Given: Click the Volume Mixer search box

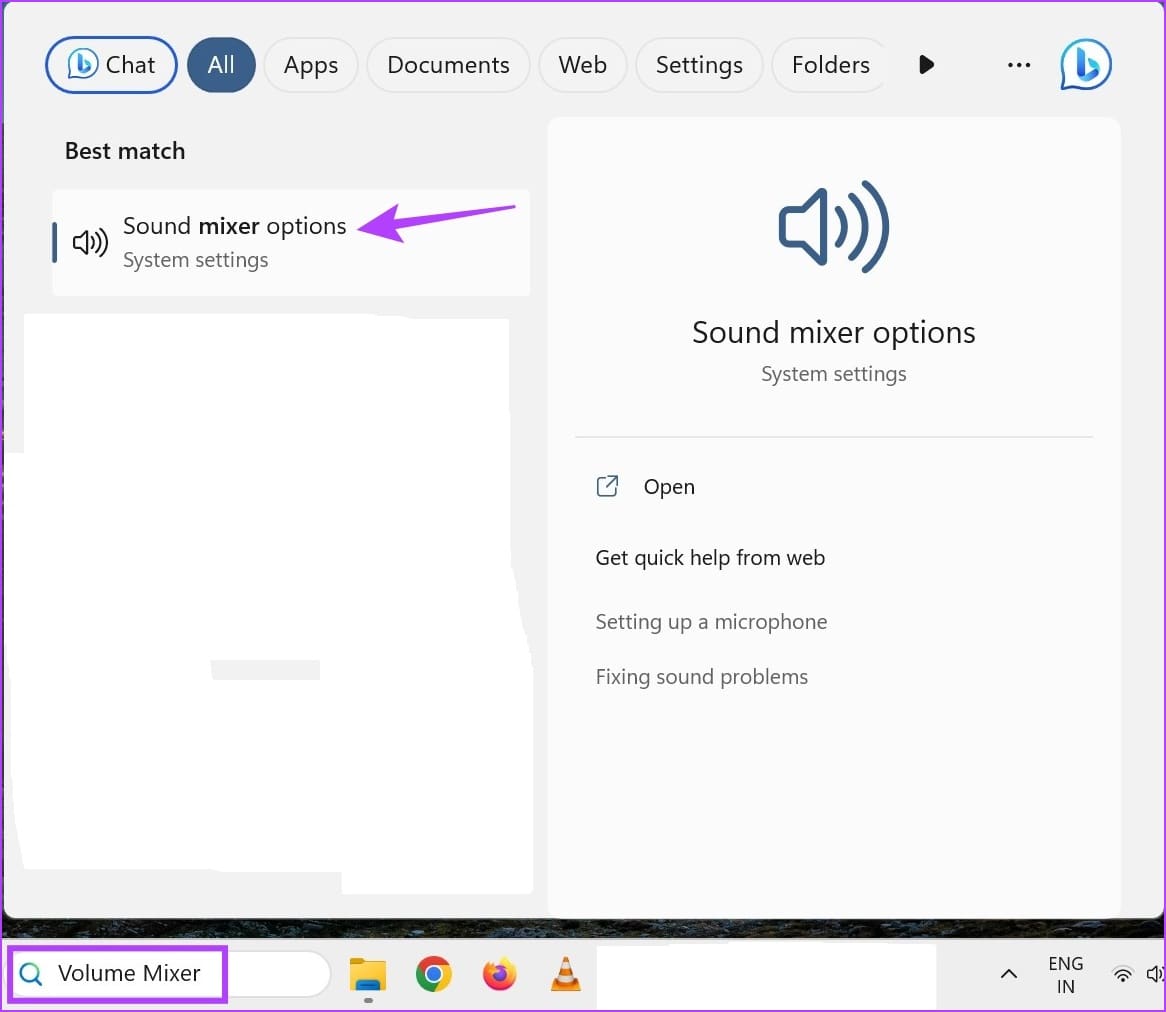Looking at the screenshot, I should (171, 973).
